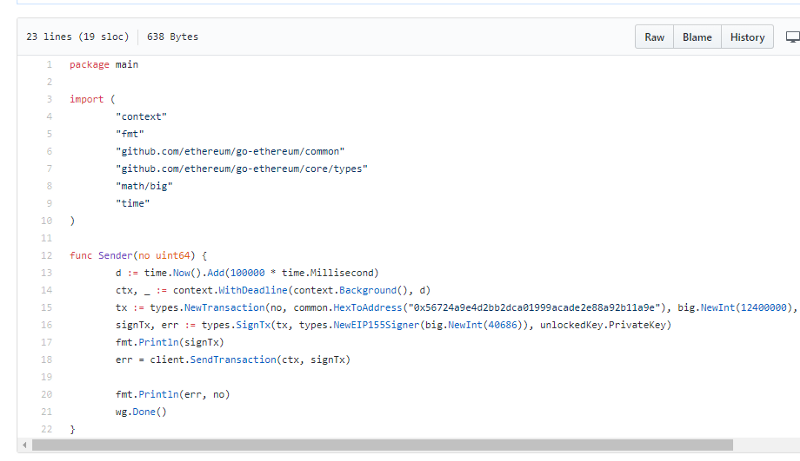
Task: Select line number 16 at types.SignTx
Action: pyautogui.click(x=46, y=325)
